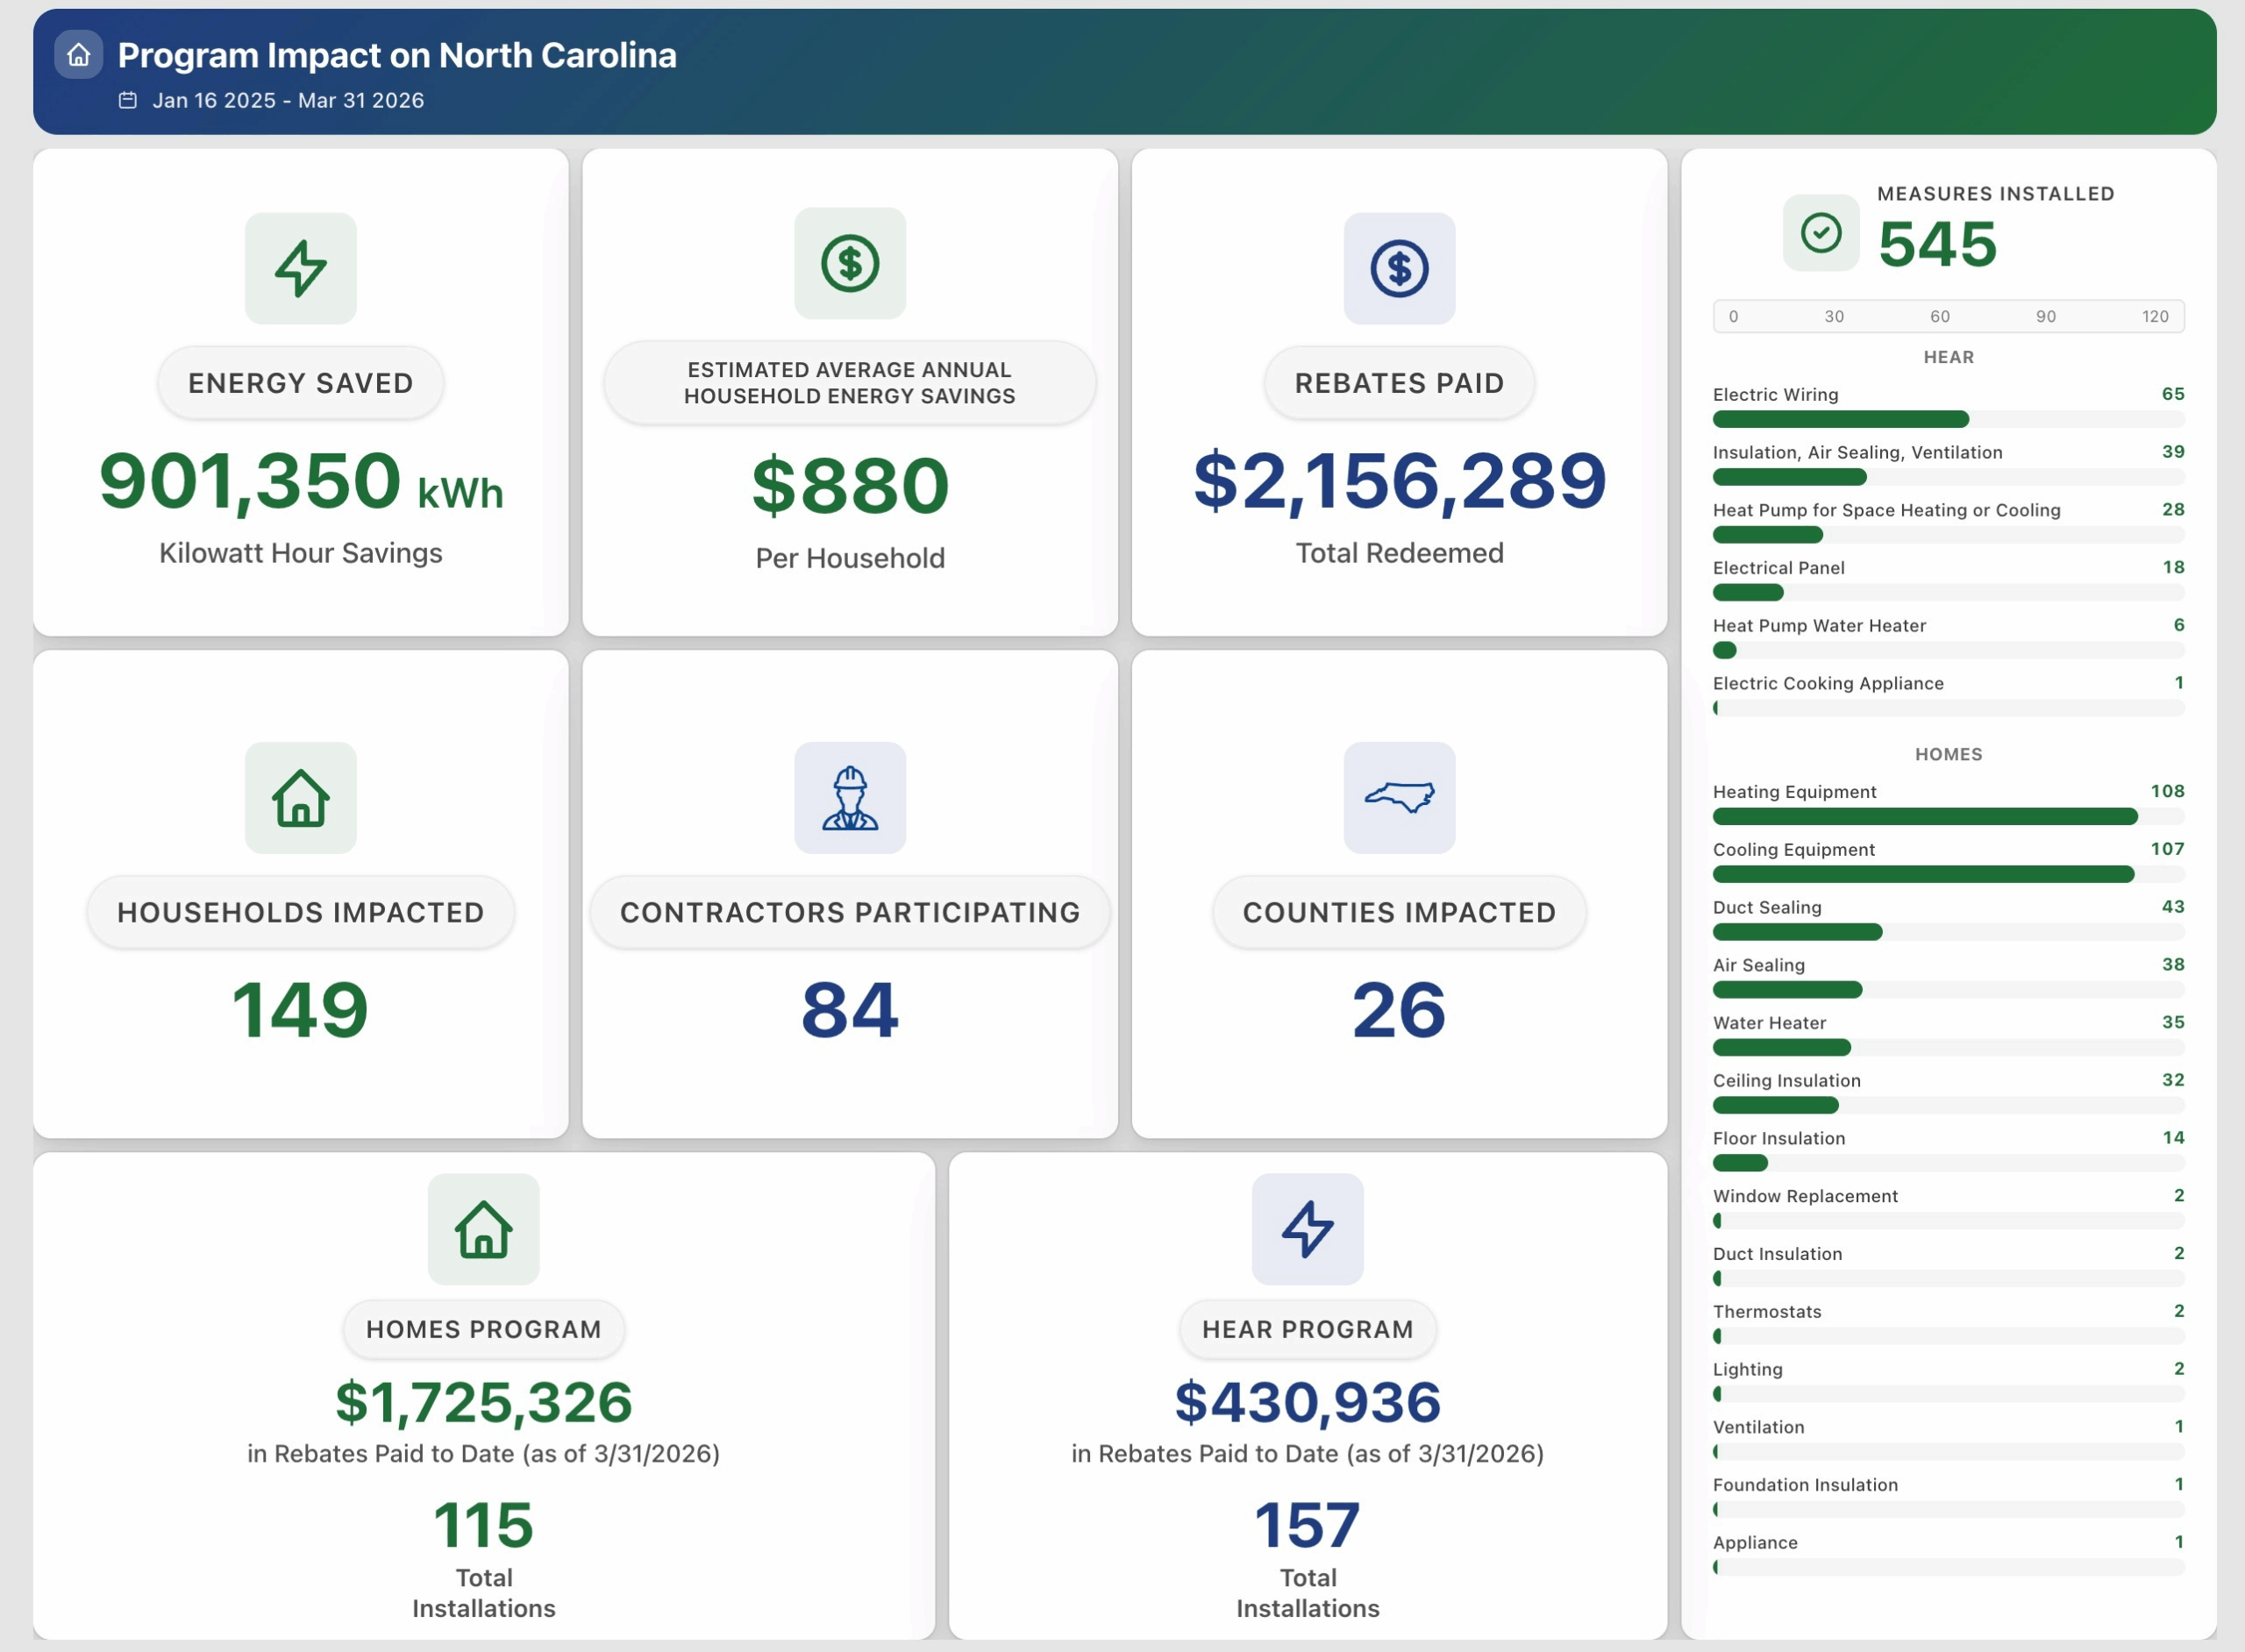2245x1652 pixels.
Task: Click the HEAR section heading
Action: point(1948,357)
